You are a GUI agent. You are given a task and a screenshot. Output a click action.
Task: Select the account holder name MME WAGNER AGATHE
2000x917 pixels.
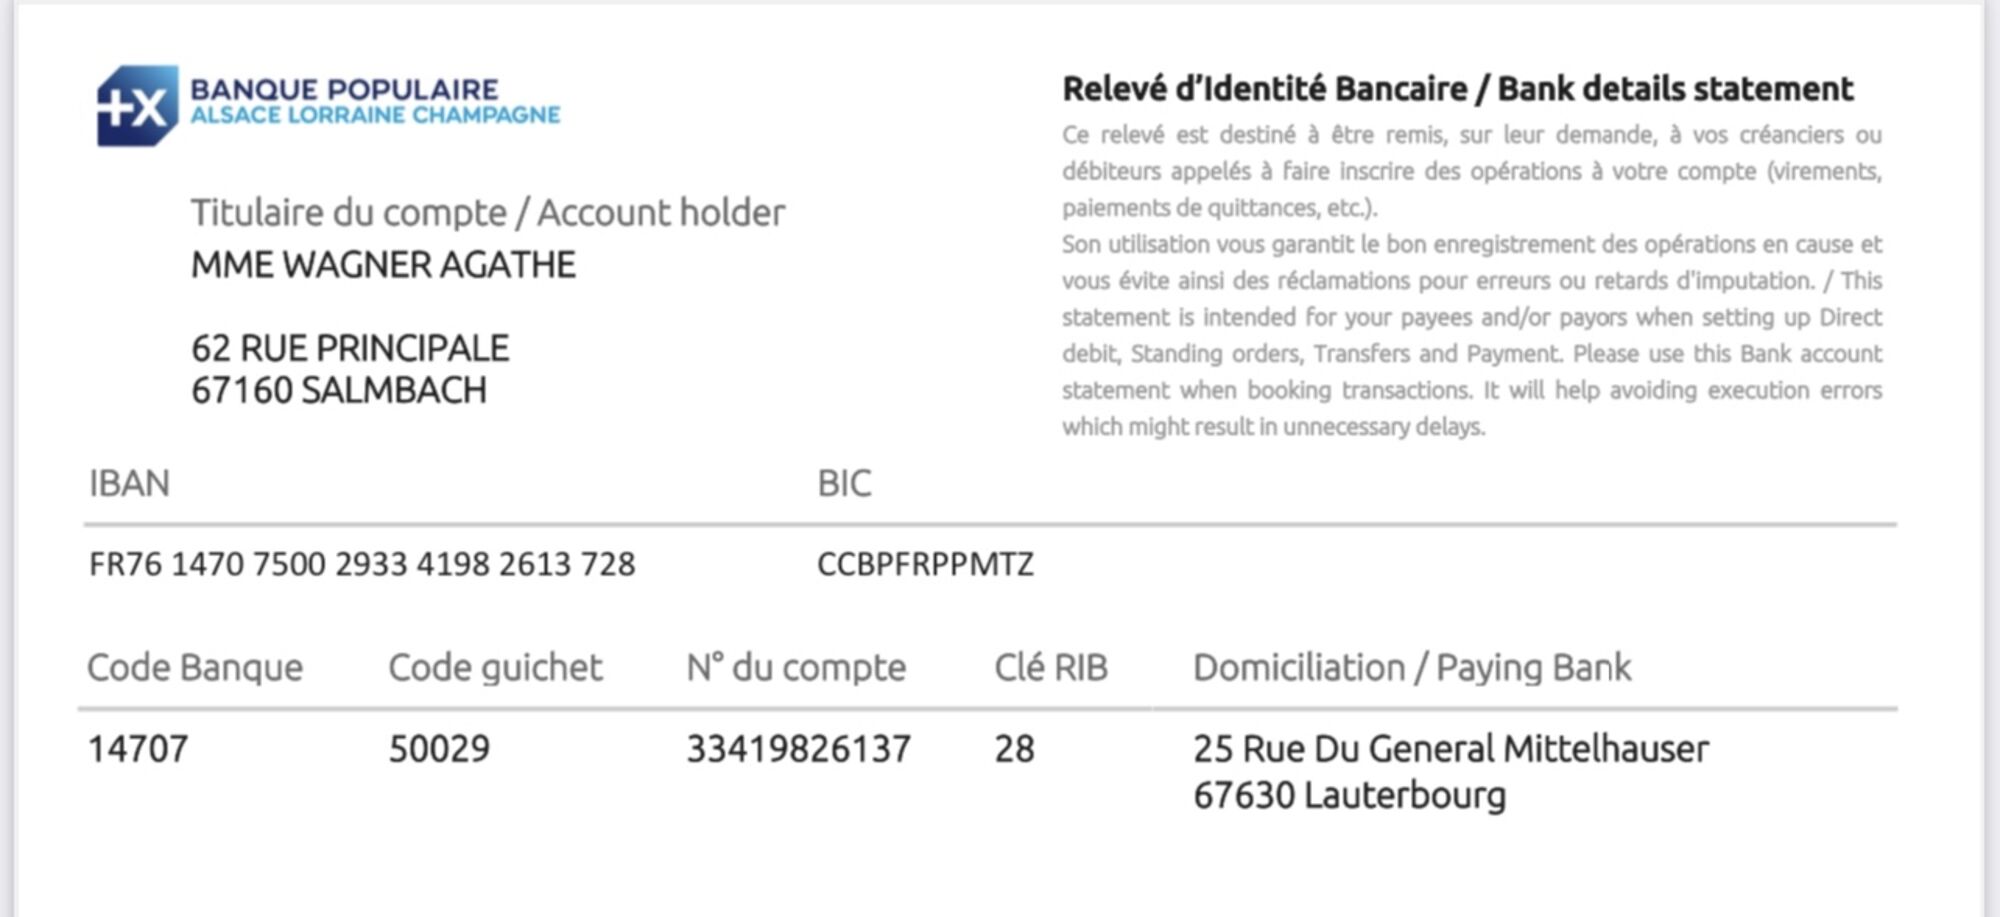[x=383, y=265]
